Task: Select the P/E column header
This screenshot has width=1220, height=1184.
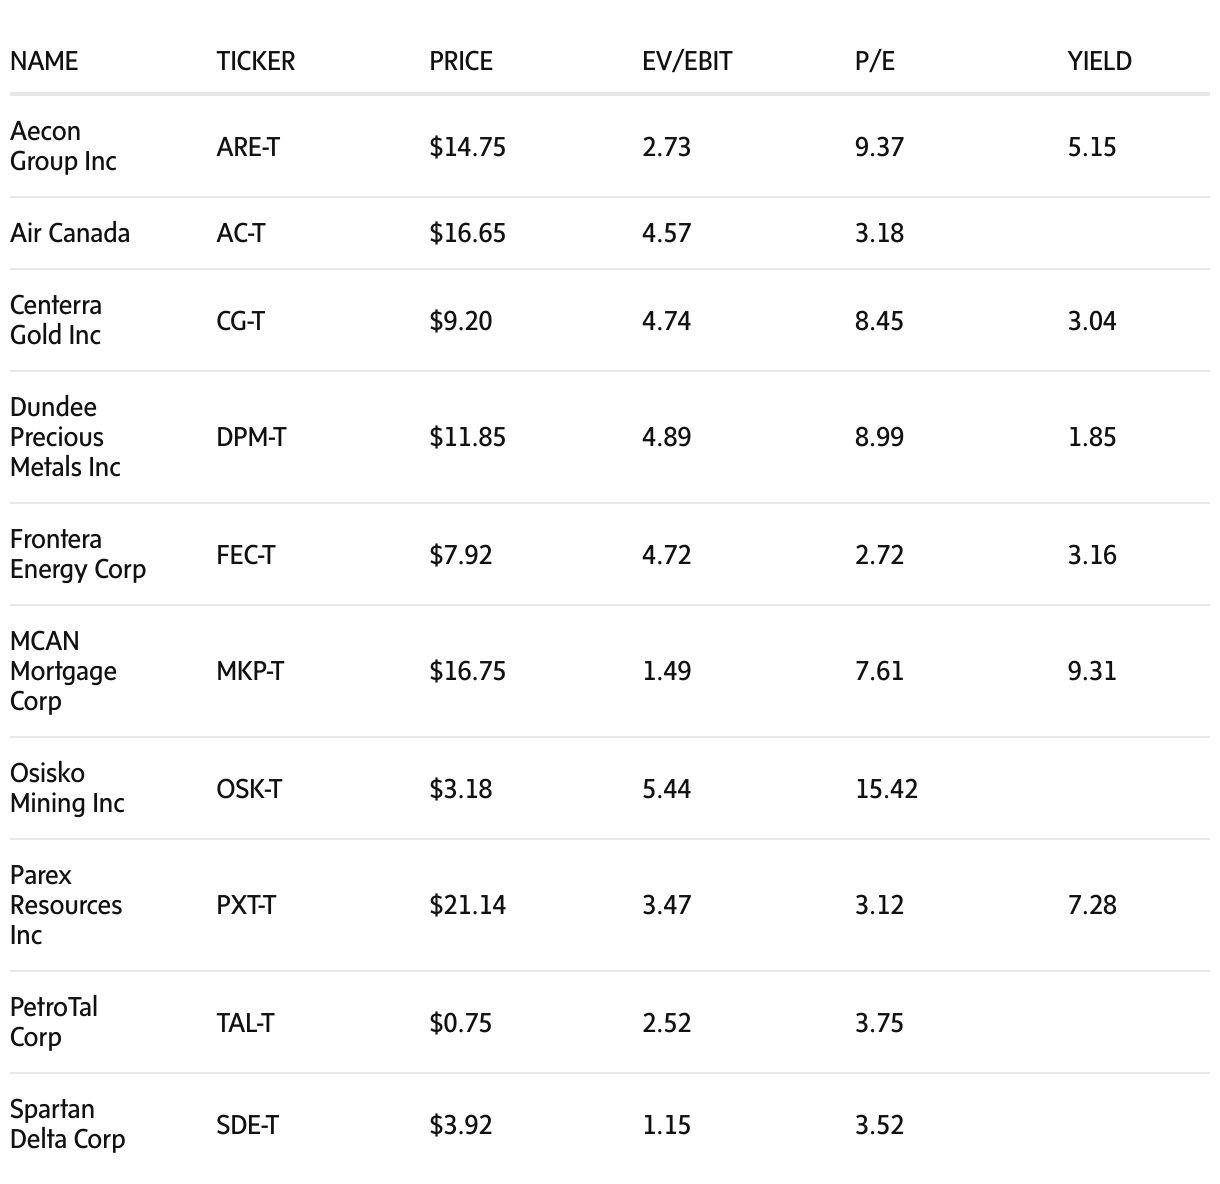Action: tap(875, 61)
